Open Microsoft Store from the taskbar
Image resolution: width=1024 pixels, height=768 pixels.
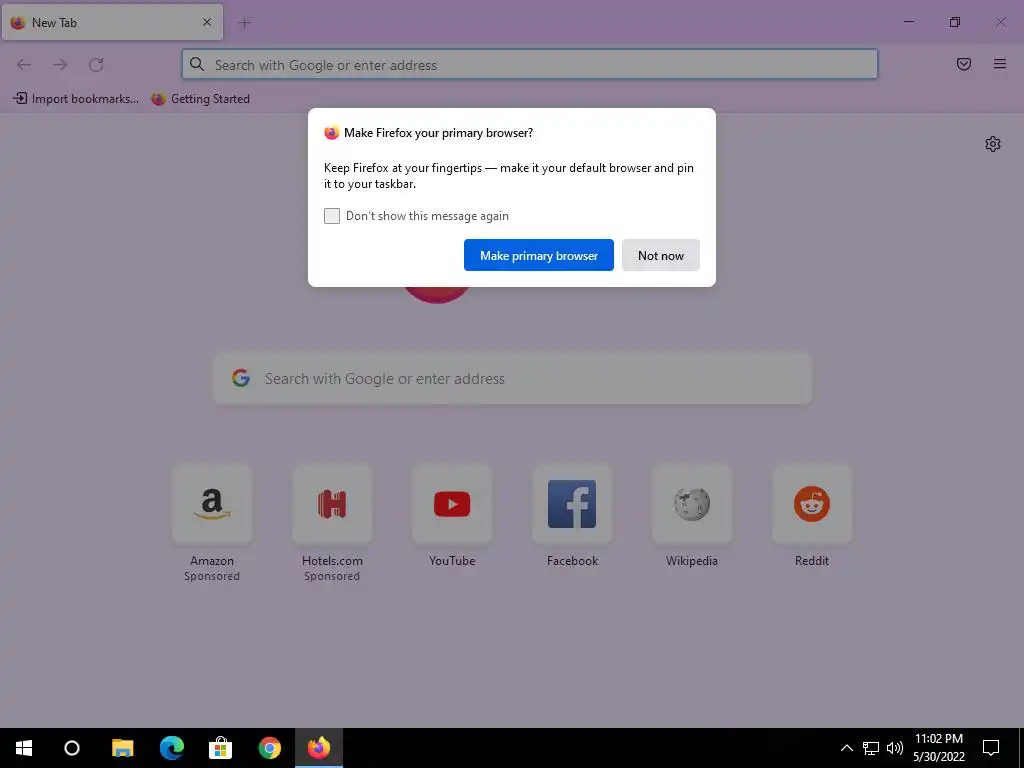coord(221,748)
